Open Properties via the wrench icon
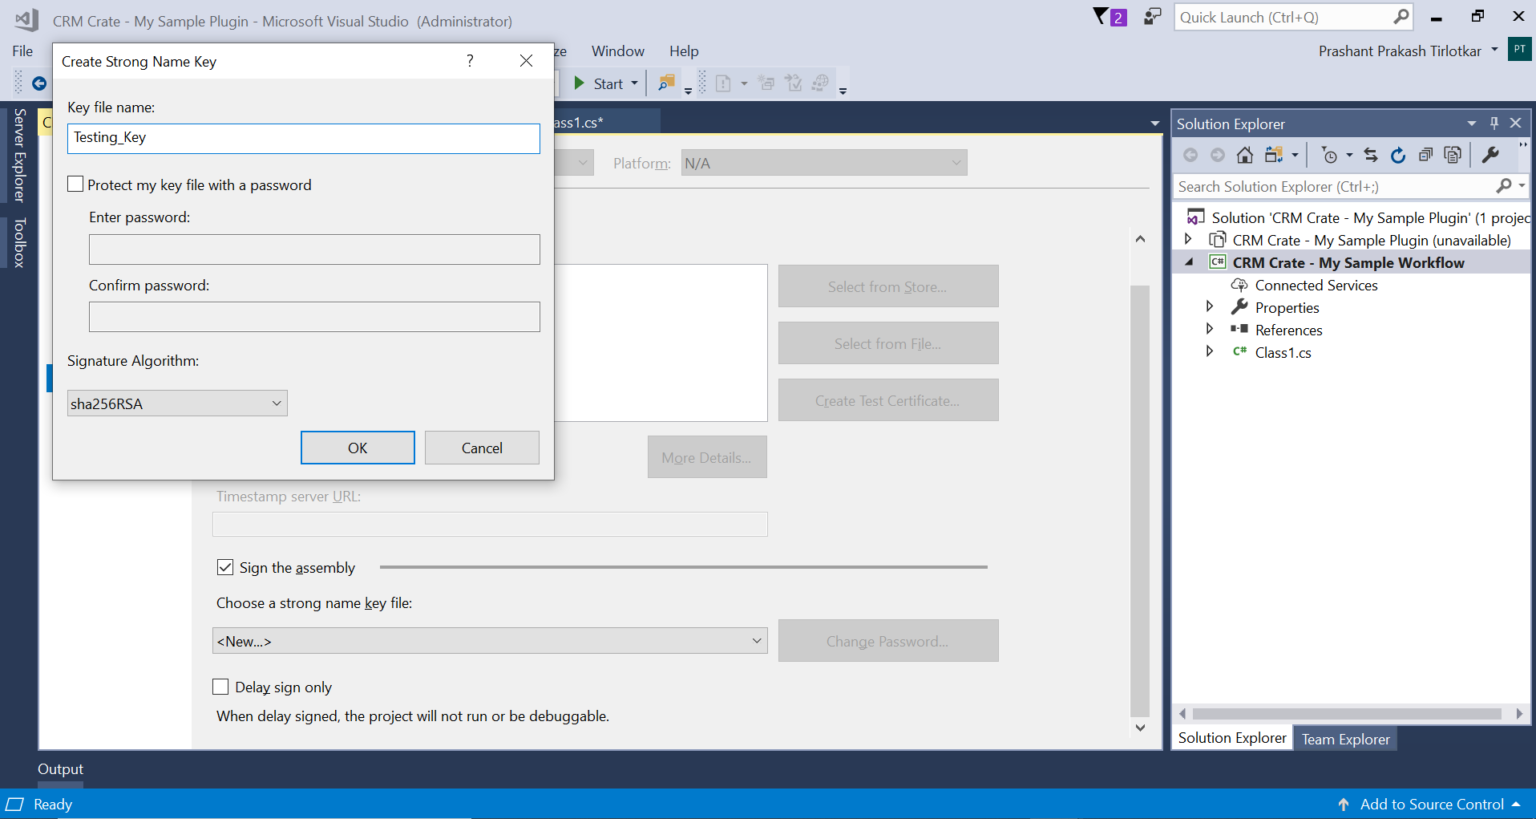The image size is (1536, 819). (x=1492, y=155)
